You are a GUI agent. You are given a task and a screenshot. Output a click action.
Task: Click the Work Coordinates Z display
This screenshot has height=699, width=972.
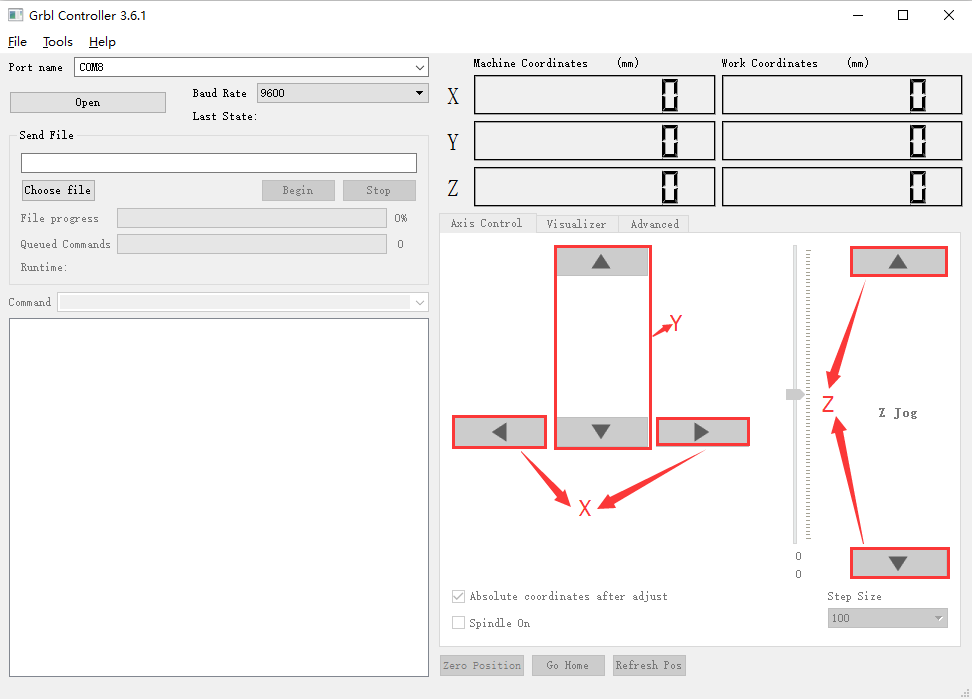842,187
